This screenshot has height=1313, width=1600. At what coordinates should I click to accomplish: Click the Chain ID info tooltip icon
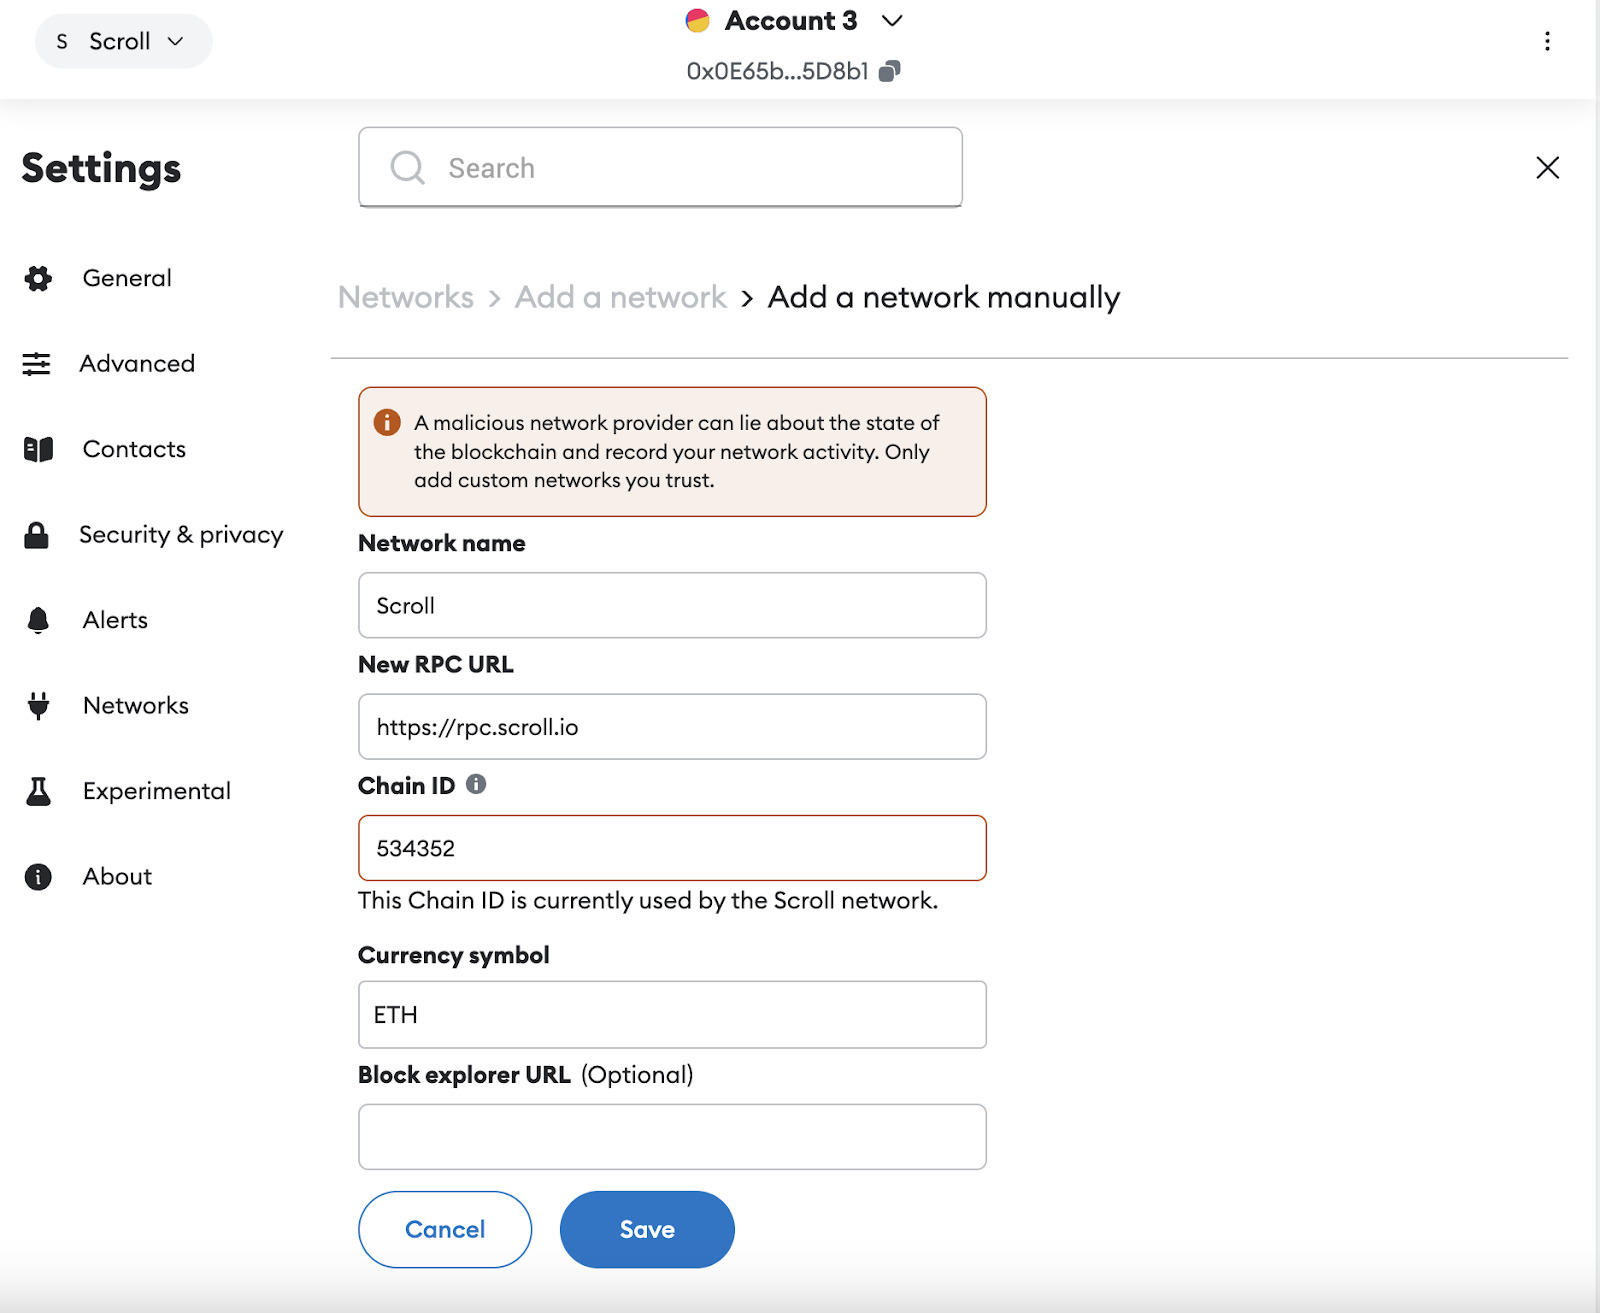476,784
